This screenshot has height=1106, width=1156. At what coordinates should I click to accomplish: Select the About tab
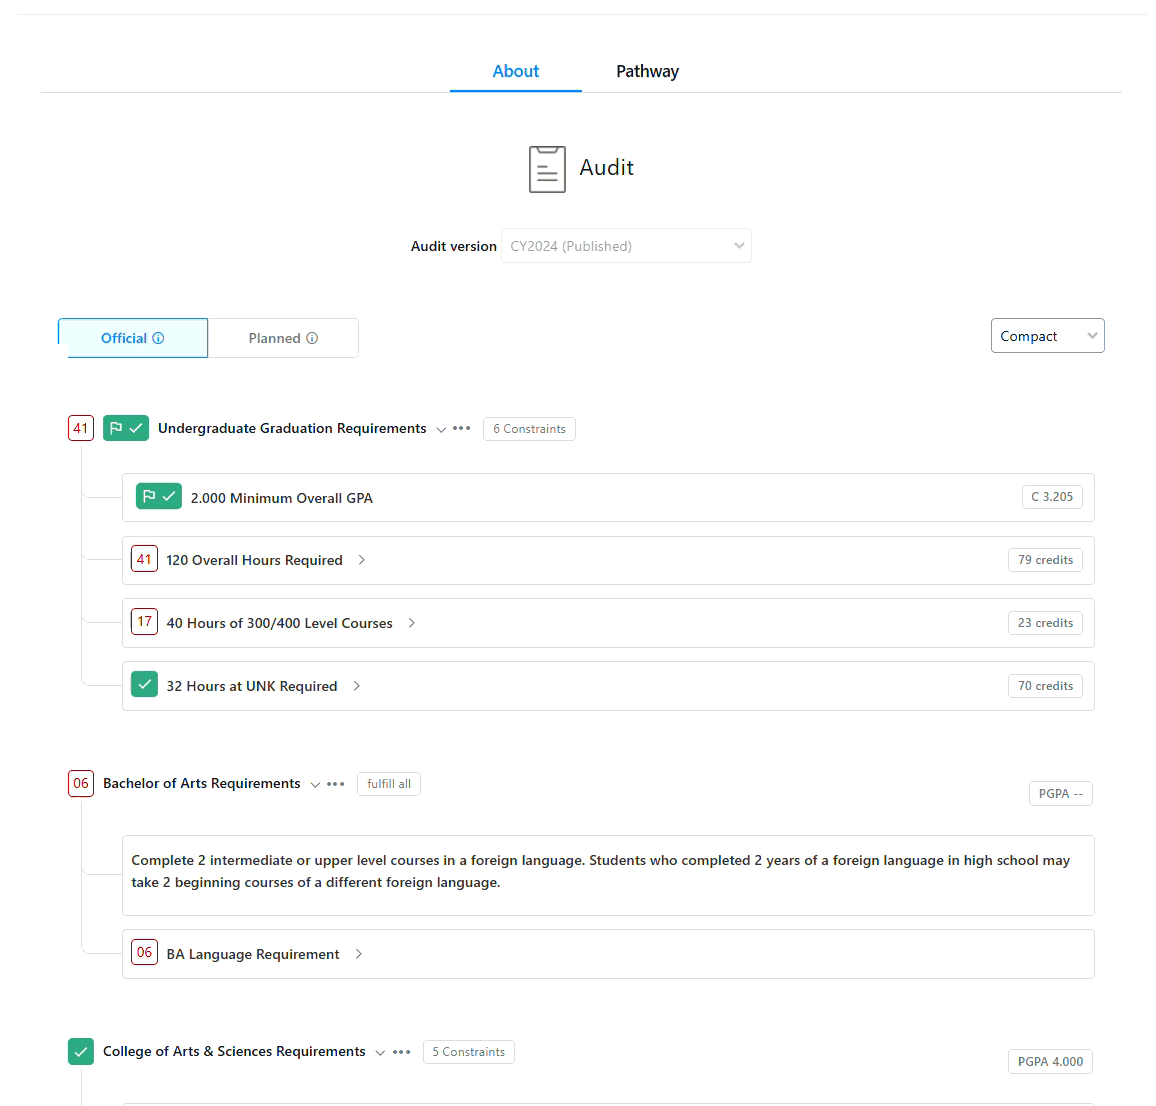[x=515, y=72]
